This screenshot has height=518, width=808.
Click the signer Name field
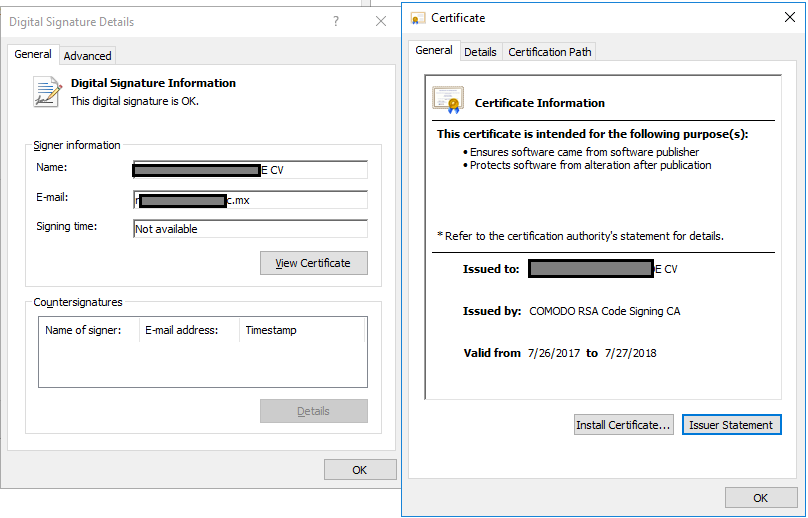coord(250,170)
